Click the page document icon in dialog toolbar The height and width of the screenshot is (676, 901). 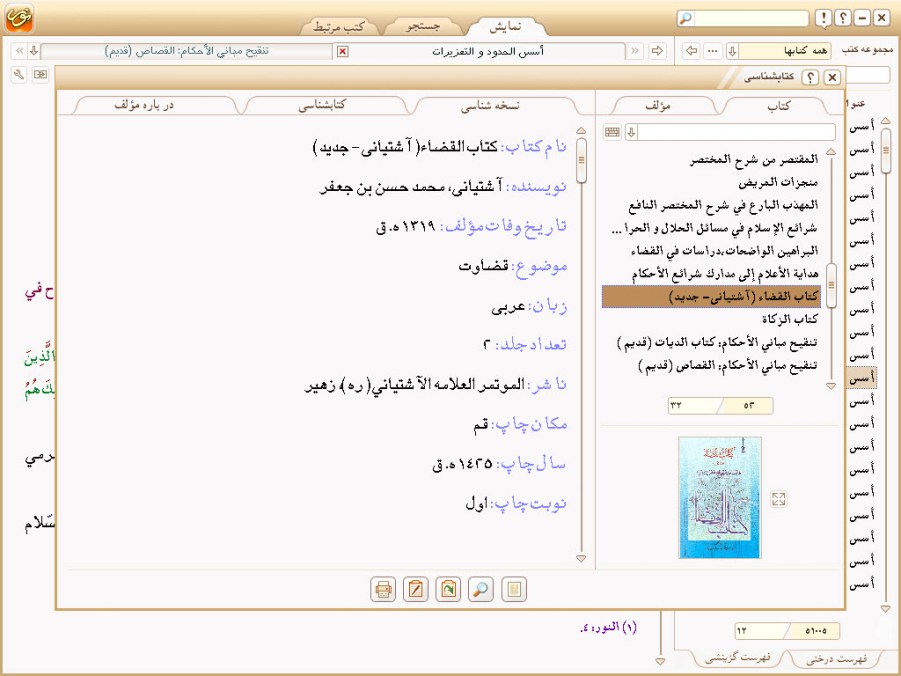coord(514,589)
